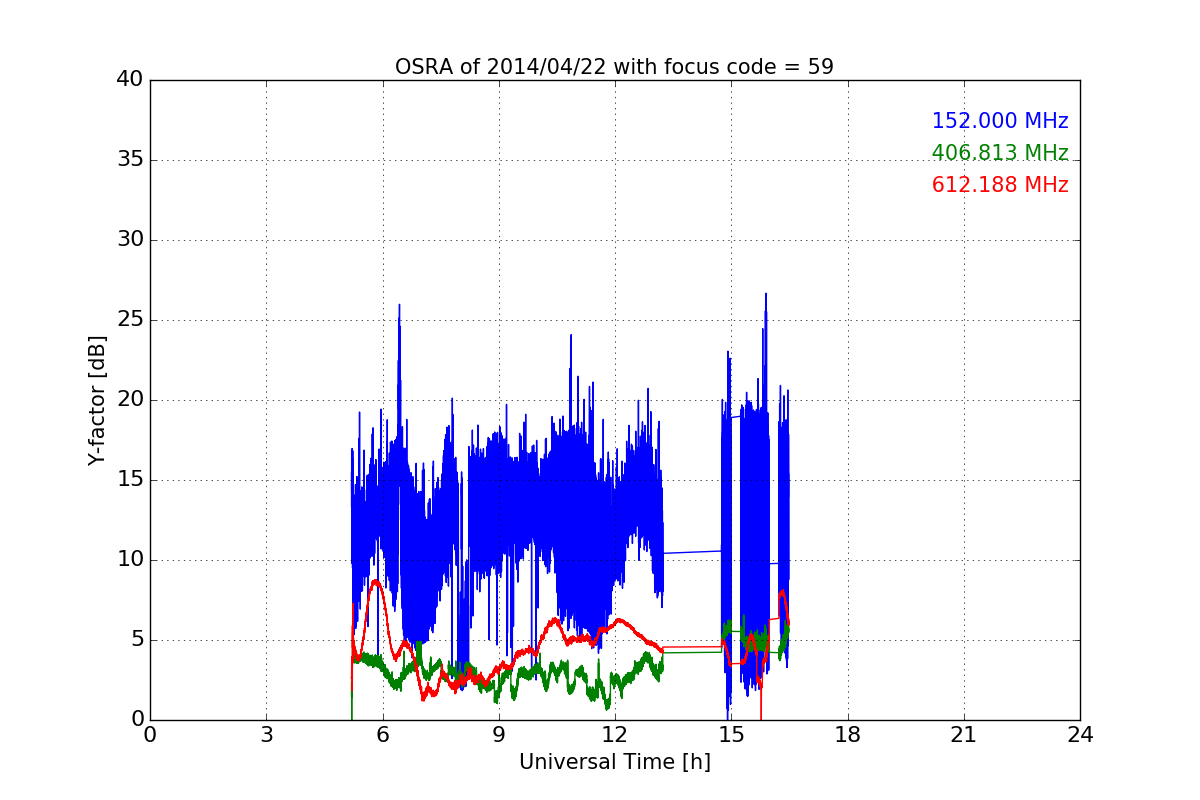
Task: Click the x-axis tick label 18
Action: 848,735
